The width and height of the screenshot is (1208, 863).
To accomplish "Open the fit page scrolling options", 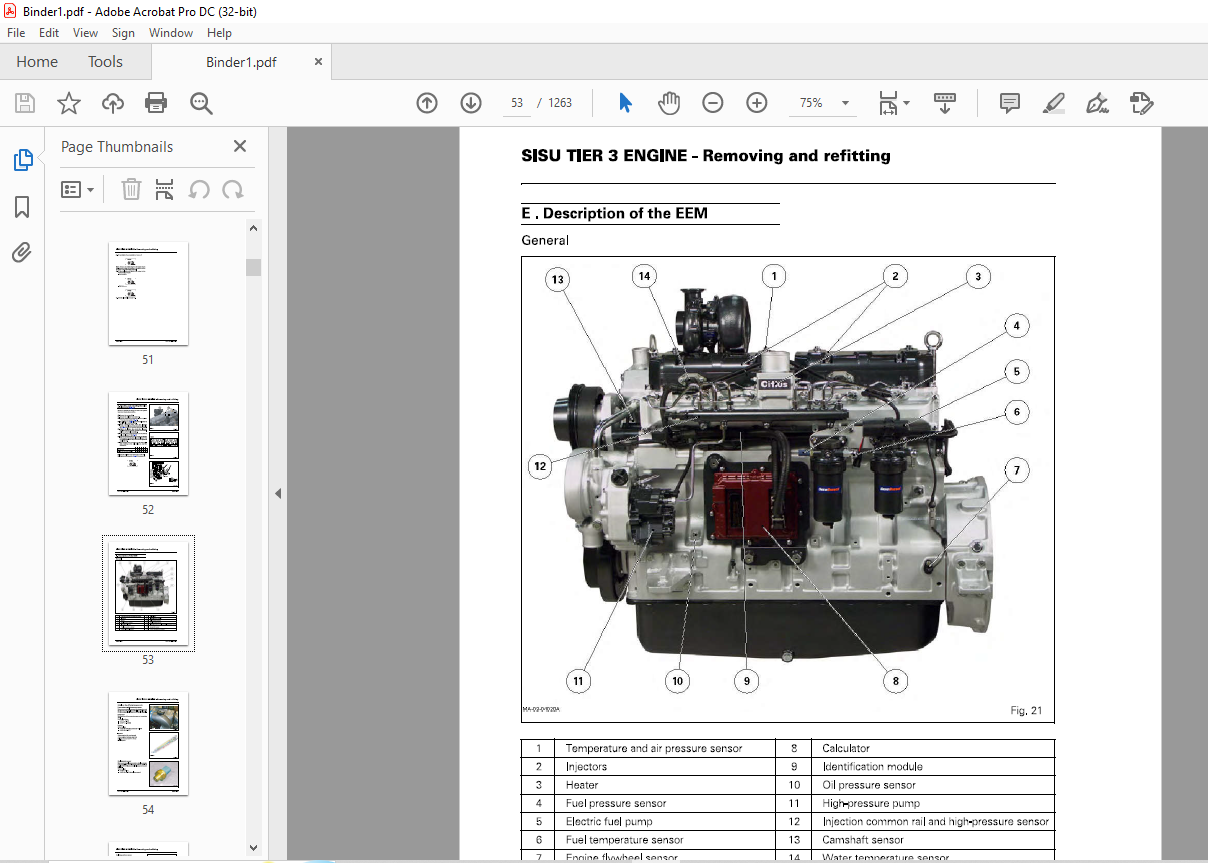I will [893, 103].
